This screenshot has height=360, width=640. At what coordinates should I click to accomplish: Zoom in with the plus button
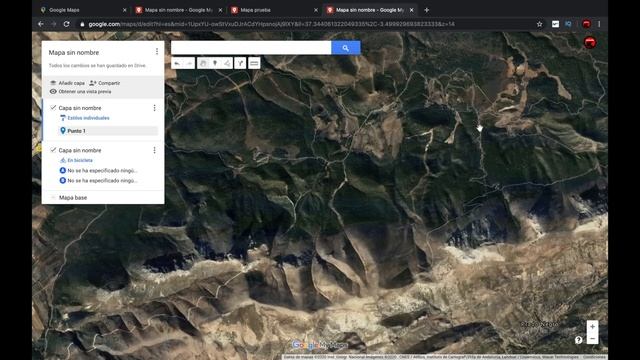[592, 327]
